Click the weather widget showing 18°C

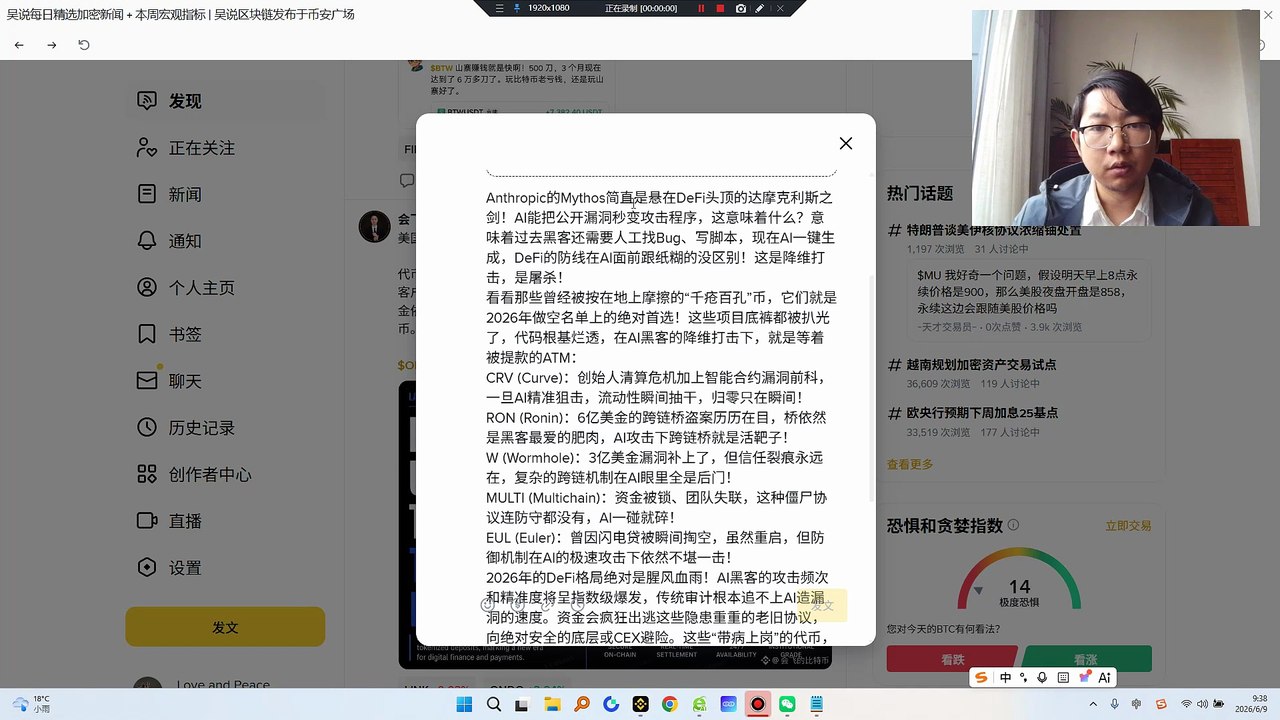32,704
